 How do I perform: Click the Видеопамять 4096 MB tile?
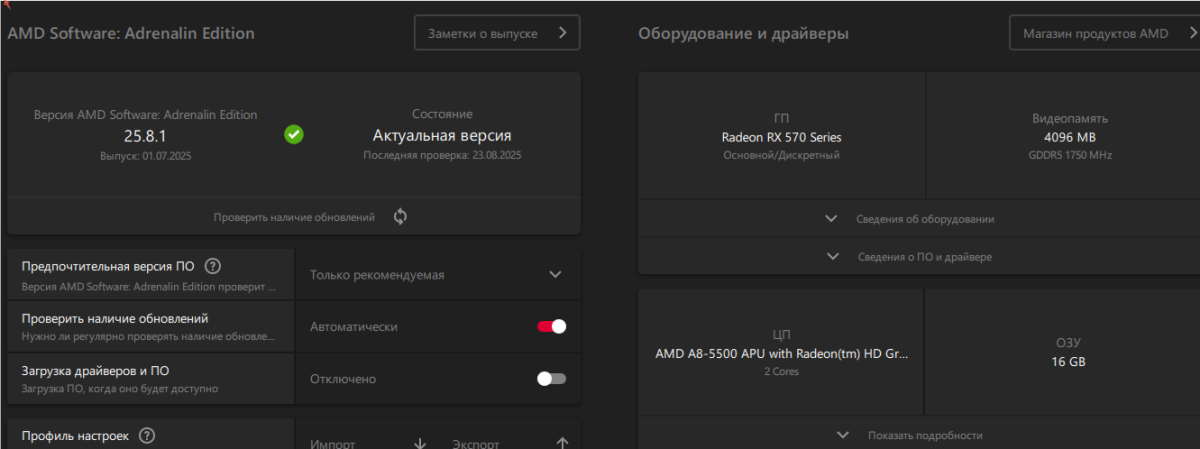(x=1069, y=136)
